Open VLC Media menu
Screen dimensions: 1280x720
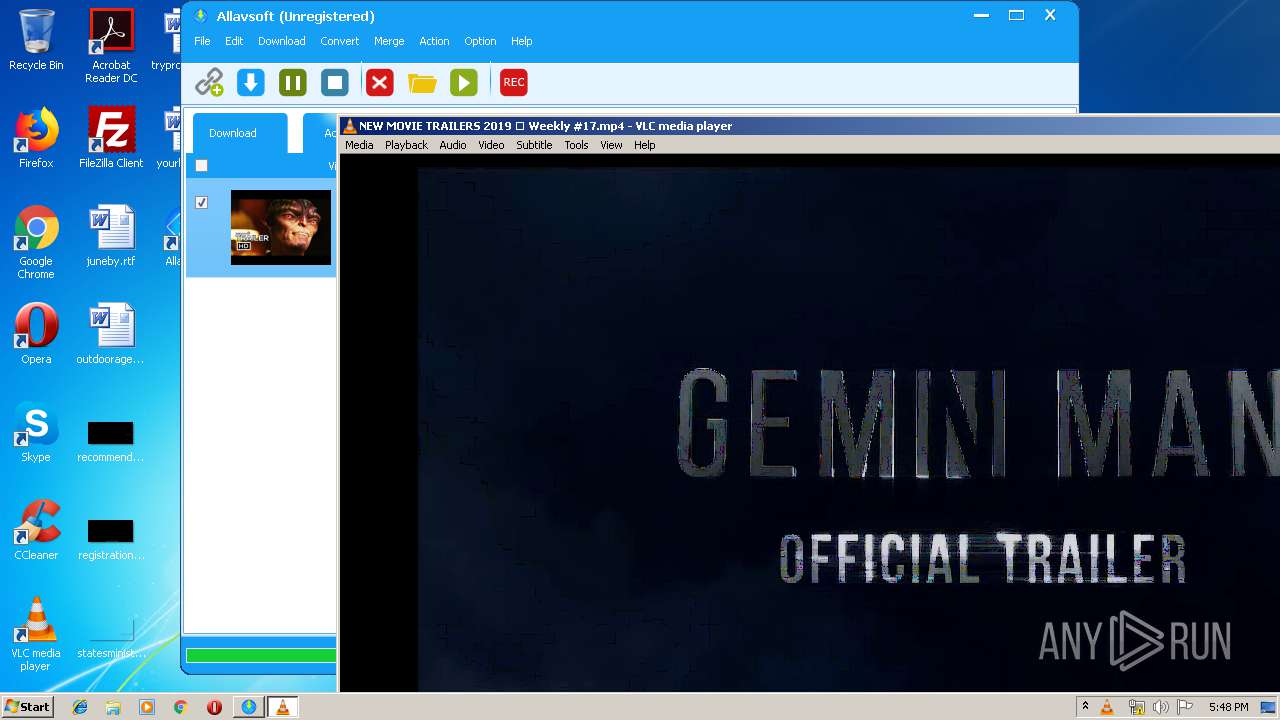click(x=359, y=145)
